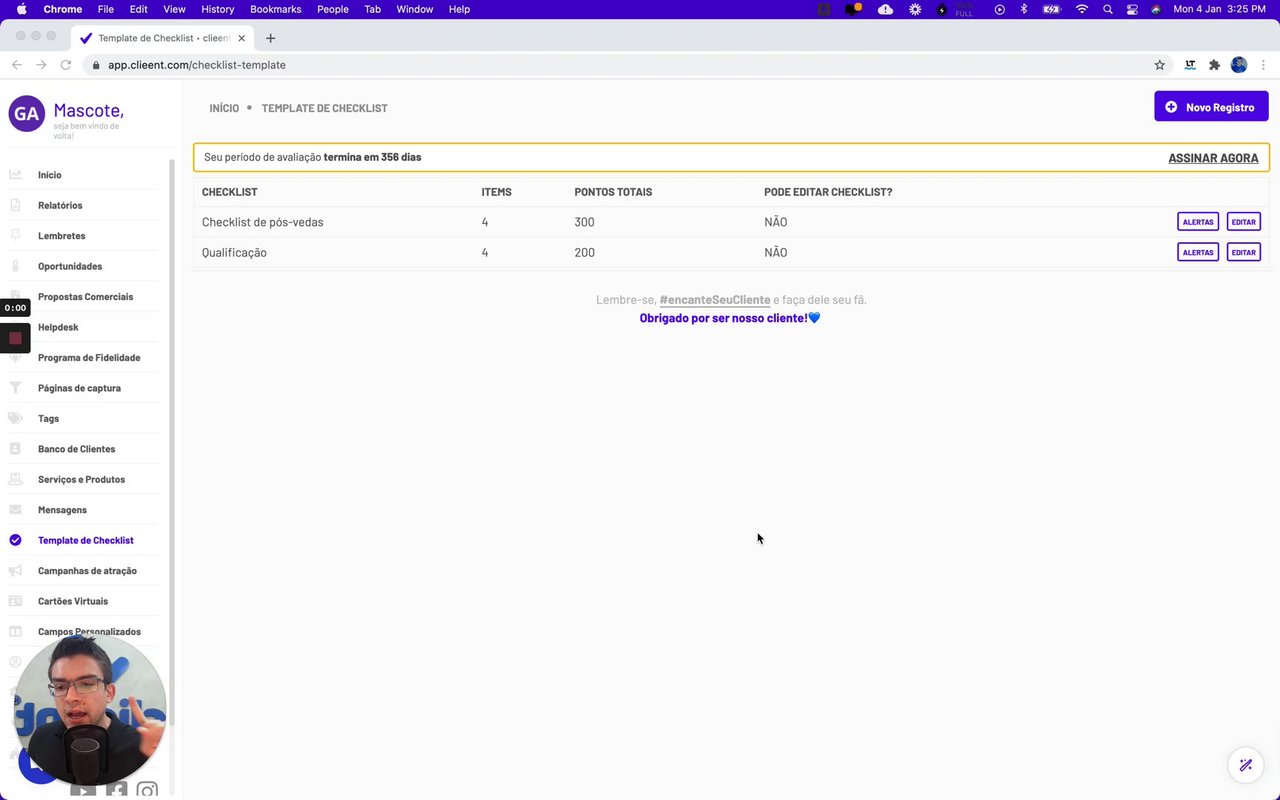Viewport: 1280px width, 800px height.
Task: Open the Window menu in the menu bar
Action: point(415,9)
